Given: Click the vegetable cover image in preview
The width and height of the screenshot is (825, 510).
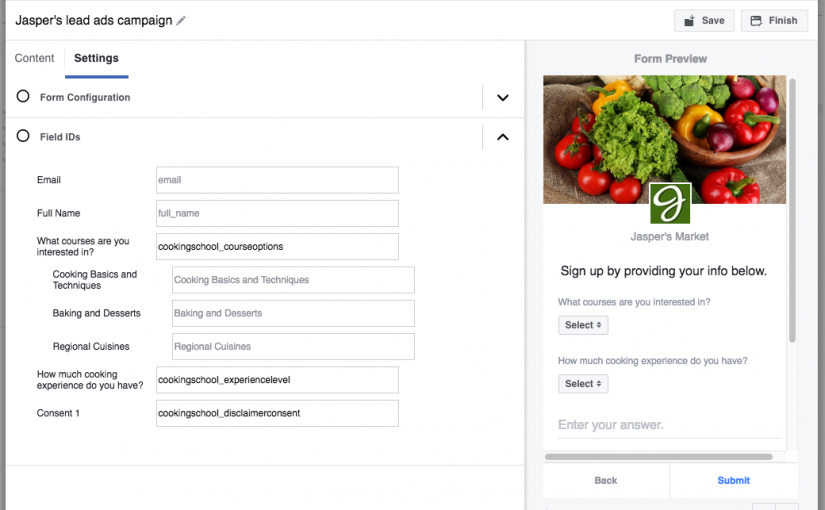Looking at the screenshot, I should click(x=665, y=139).
